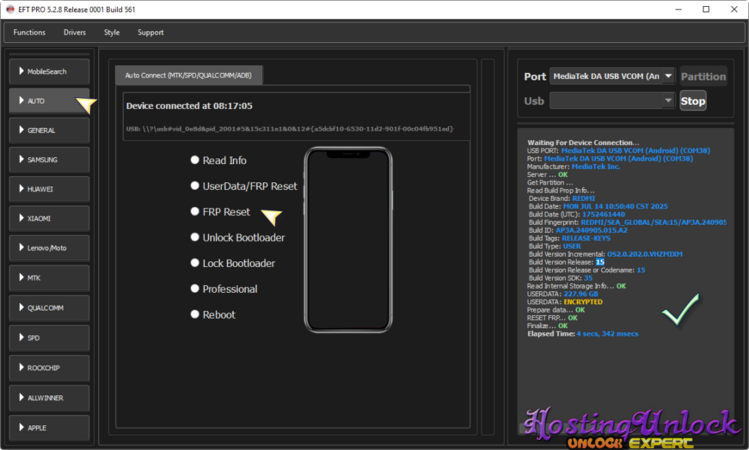This screenshot has height=450, width=749.
Task: Select the Unlock Bootloader option
Action: click(195, 238)
